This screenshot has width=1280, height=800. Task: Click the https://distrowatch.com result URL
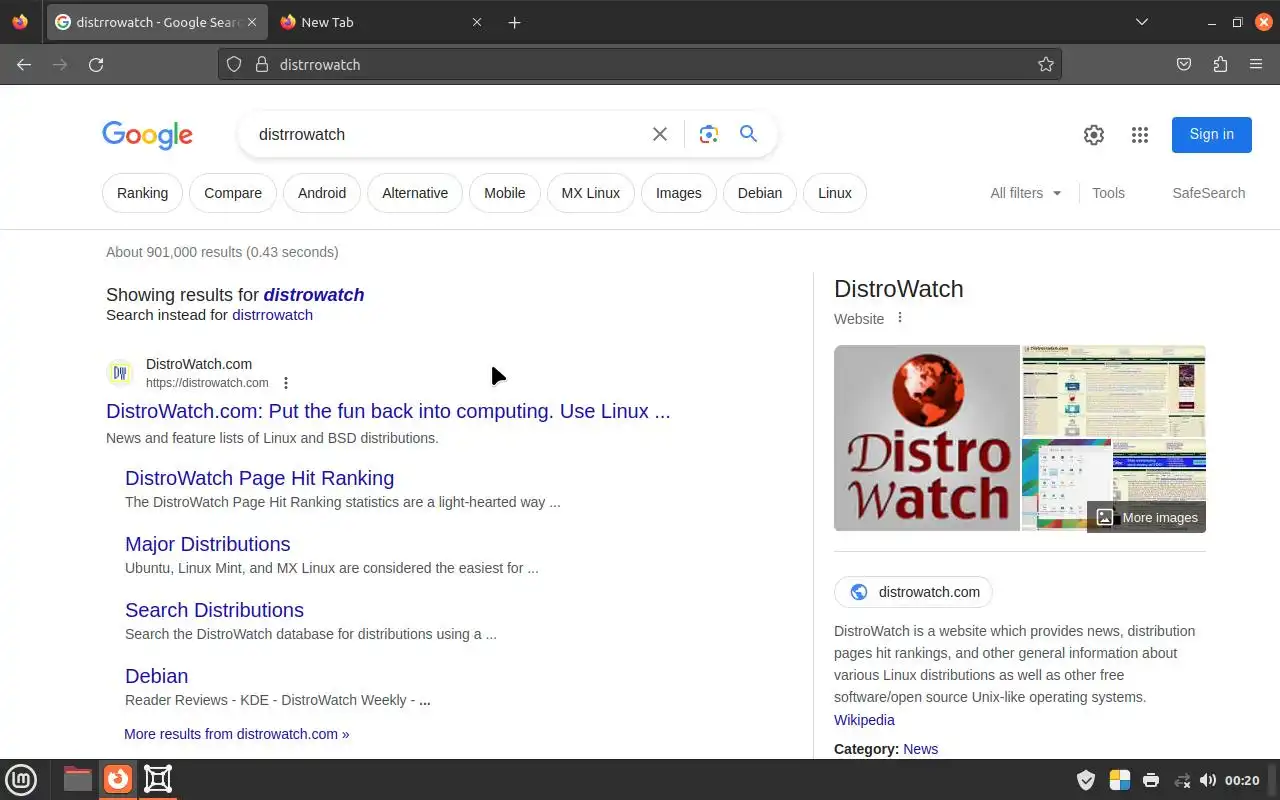click(207, 383)
